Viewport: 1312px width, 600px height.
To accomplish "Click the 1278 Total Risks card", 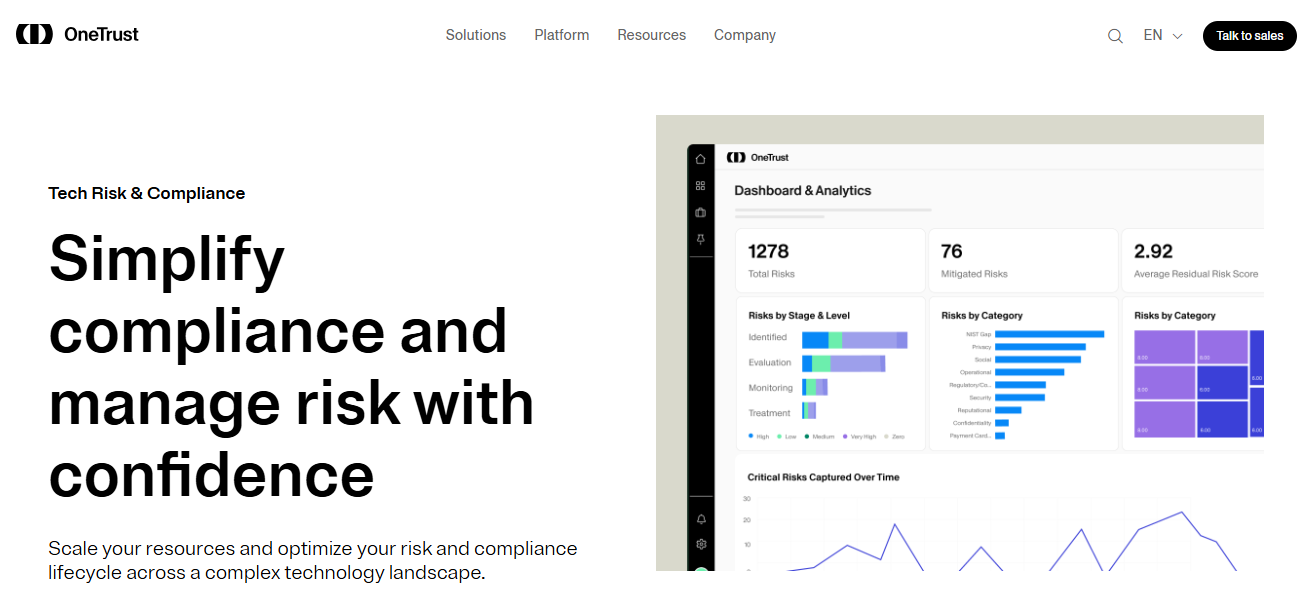I will (830, 259).
